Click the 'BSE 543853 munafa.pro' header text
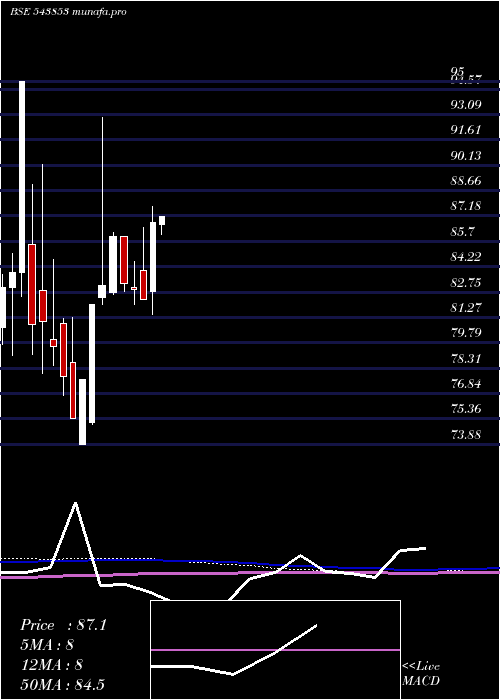Screen dimensions: 500x700 [x=68, y=11]
